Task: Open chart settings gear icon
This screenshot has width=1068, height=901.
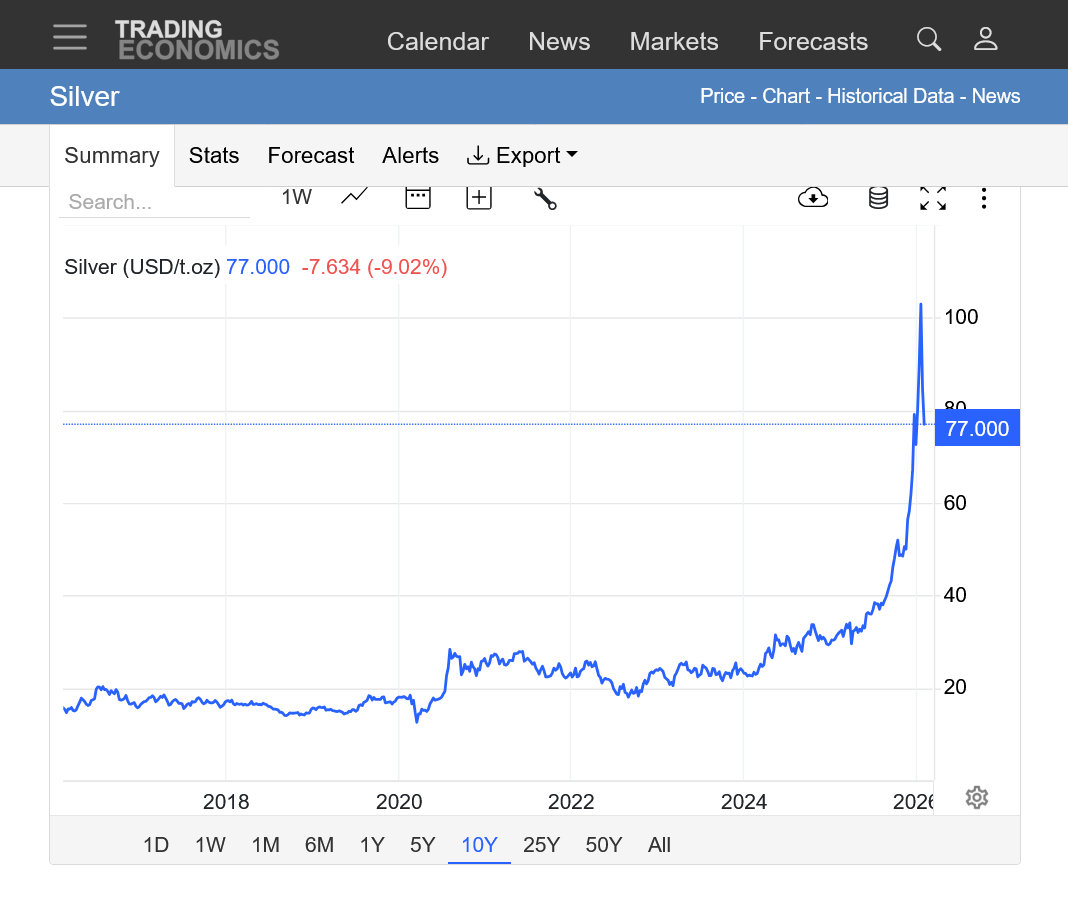Action: click(x=977, y=797)
